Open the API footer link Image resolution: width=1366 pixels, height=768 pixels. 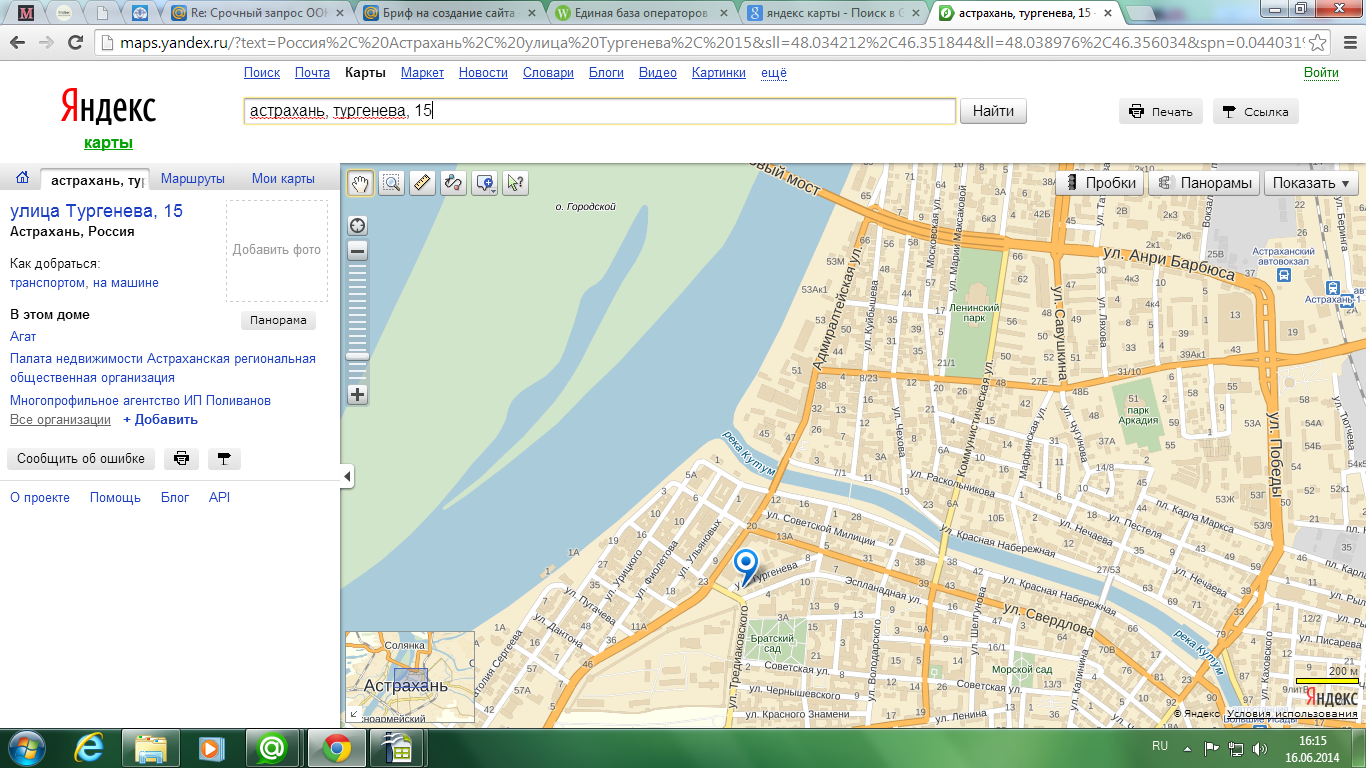coord(219,497)
